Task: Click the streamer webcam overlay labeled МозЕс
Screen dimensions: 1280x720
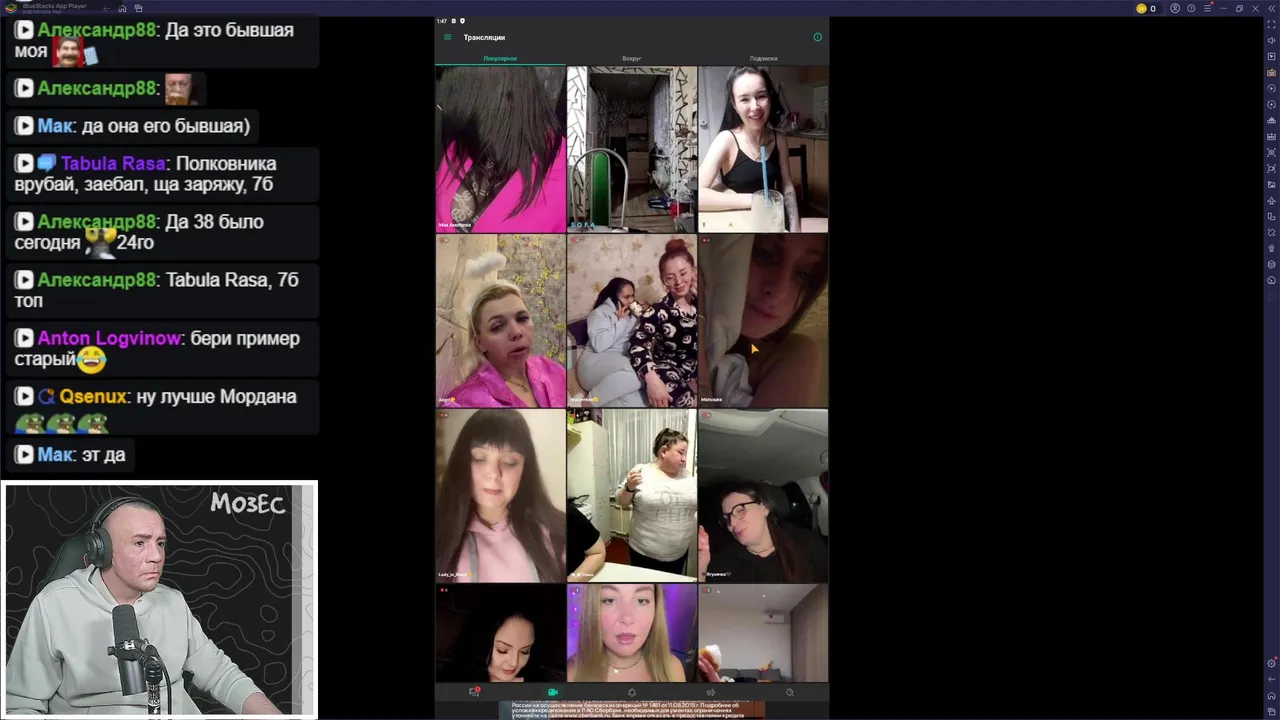Action: 159,599
